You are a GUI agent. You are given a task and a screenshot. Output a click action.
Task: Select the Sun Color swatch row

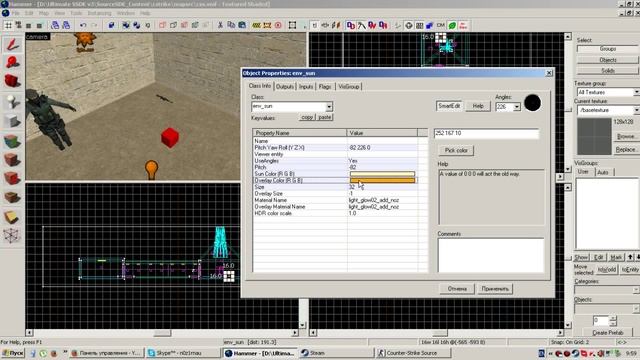point(335,174)
